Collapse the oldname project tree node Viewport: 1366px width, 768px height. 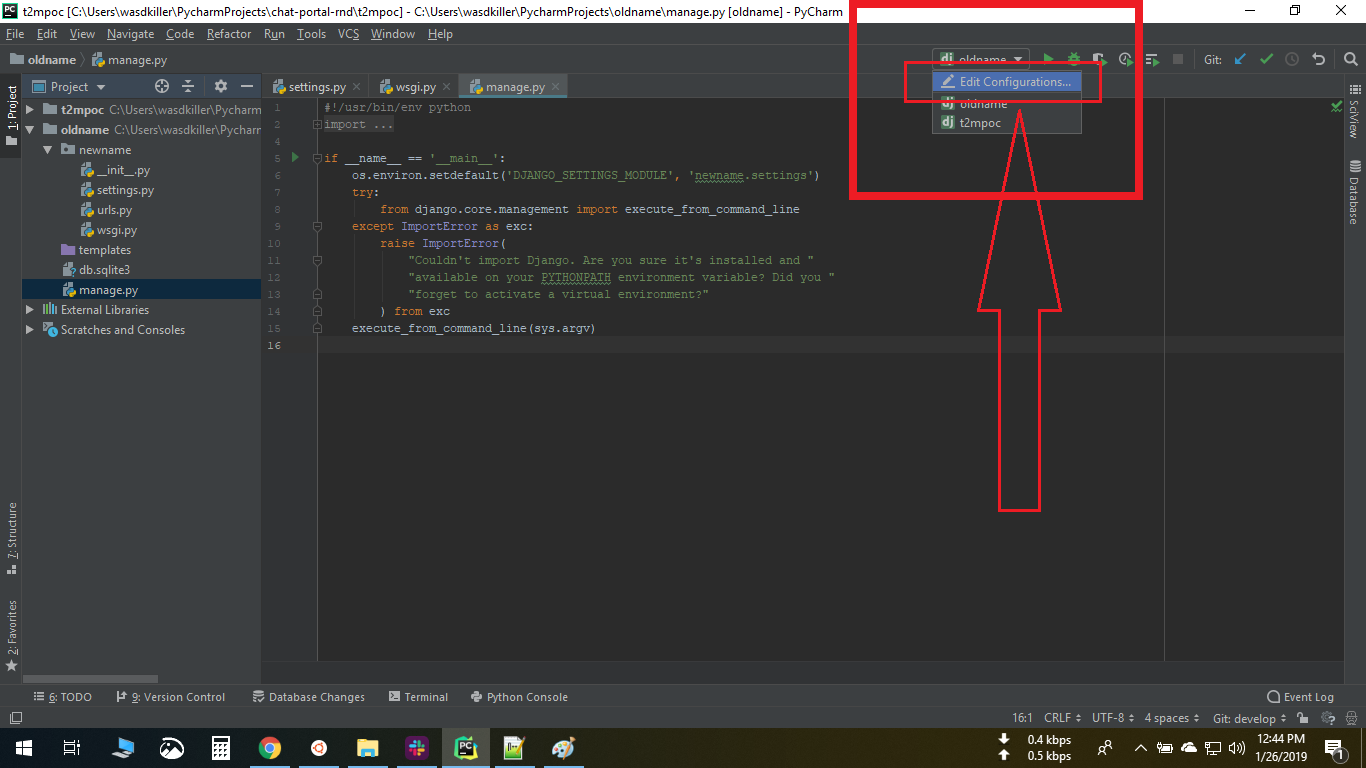(x=31, y=130)
